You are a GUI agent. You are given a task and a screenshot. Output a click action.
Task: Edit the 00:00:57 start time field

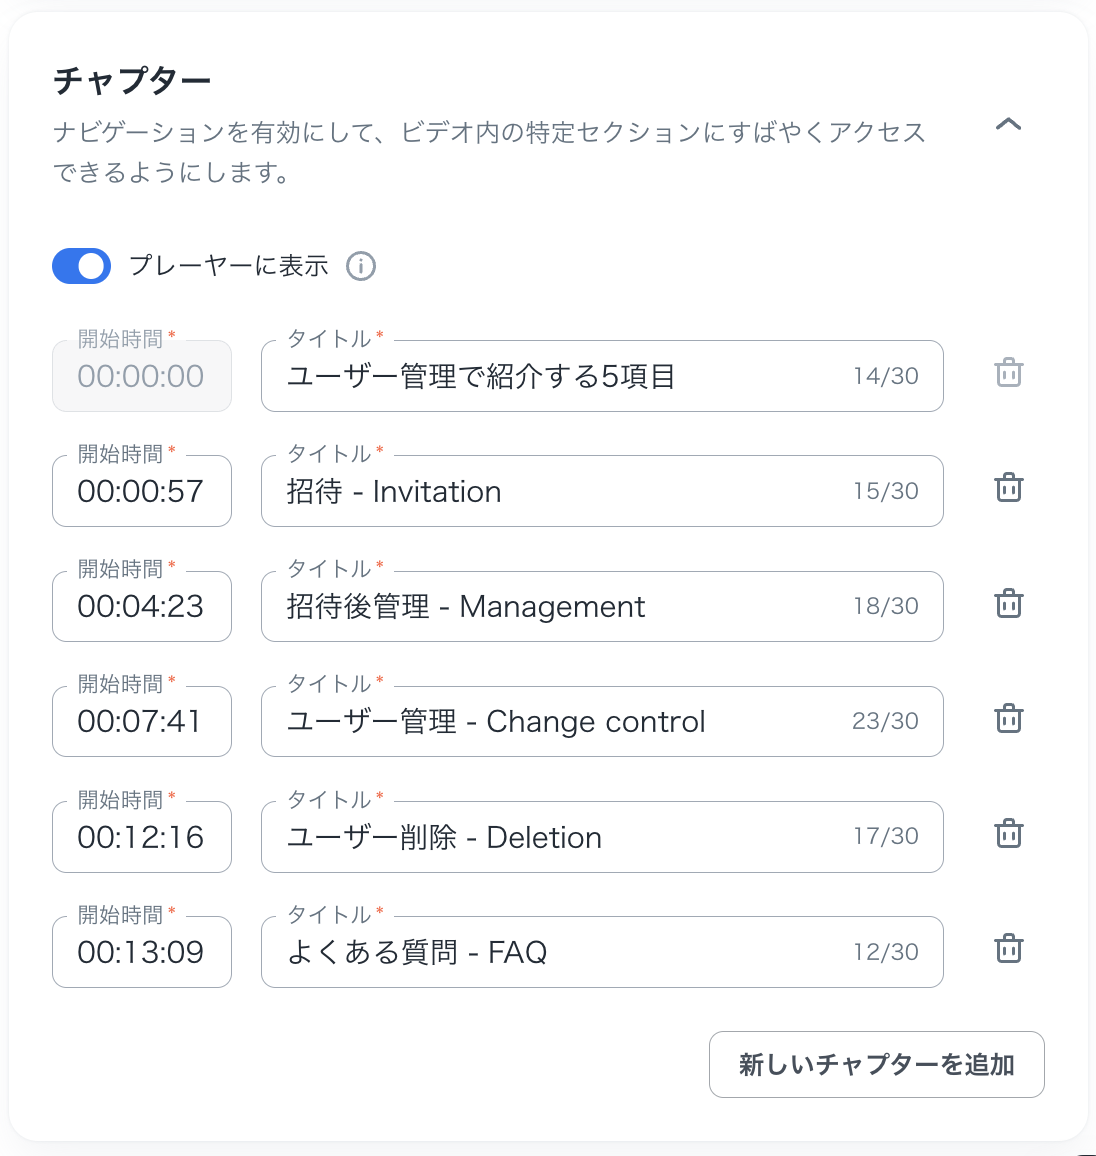[x=141, y=491]
